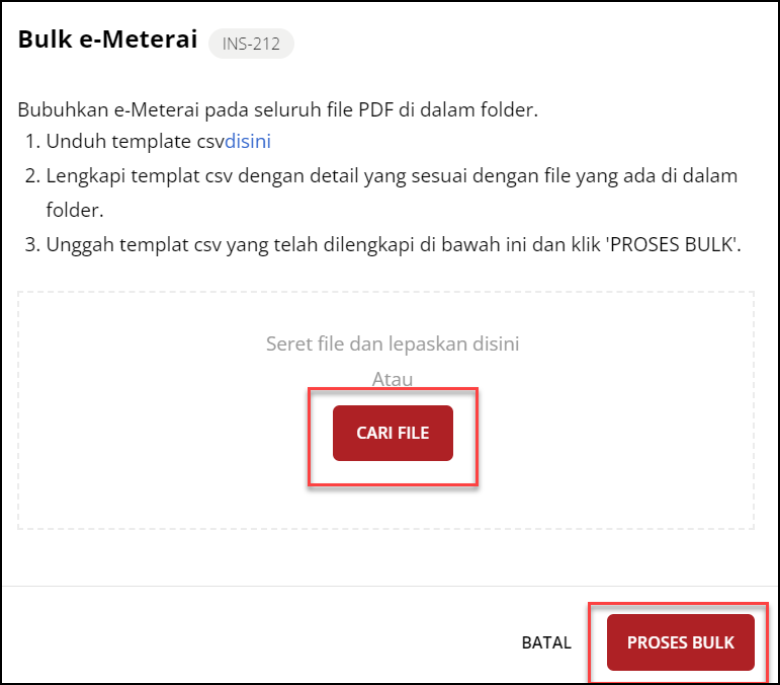This screenshot has width=780, height=685.
Task: Click 'Seret file dan lepaskan disini' text
Action: [x=392, y=344]
